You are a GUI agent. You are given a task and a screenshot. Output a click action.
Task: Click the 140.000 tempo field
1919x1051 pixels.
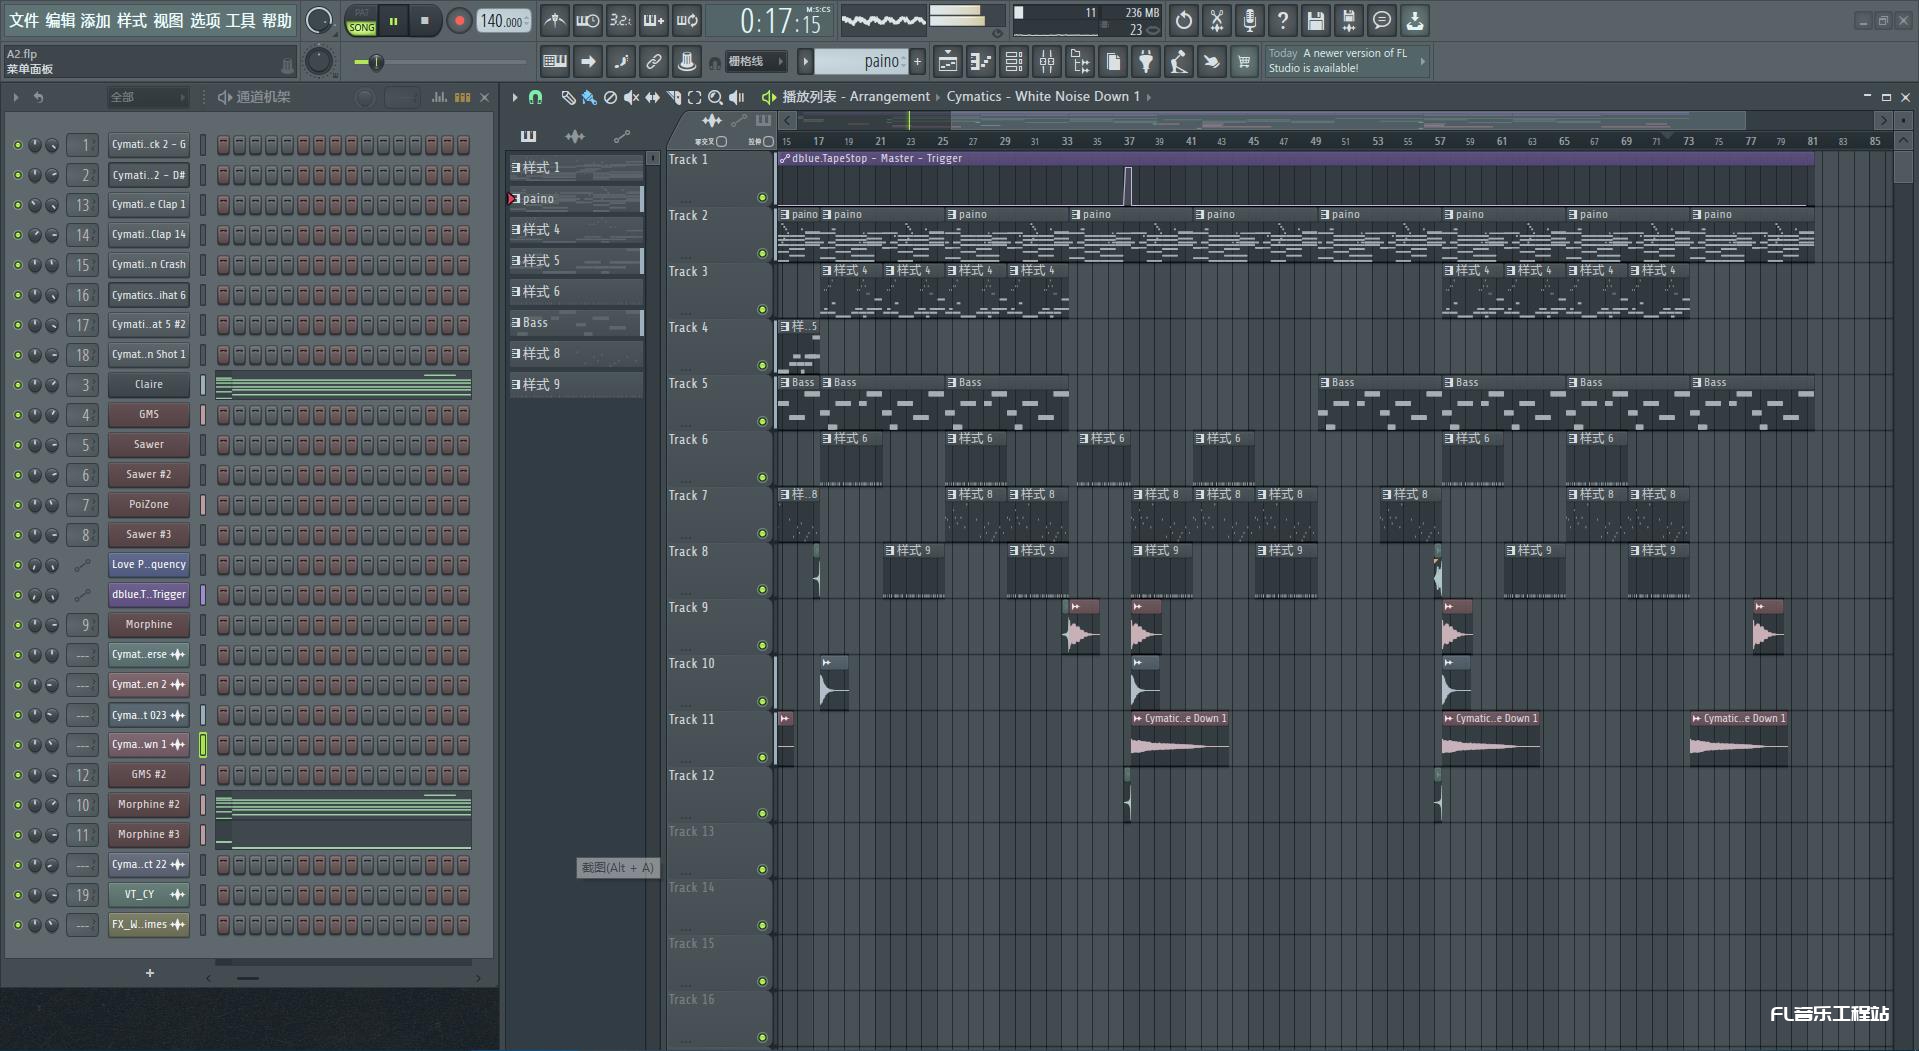pos(503,21)
